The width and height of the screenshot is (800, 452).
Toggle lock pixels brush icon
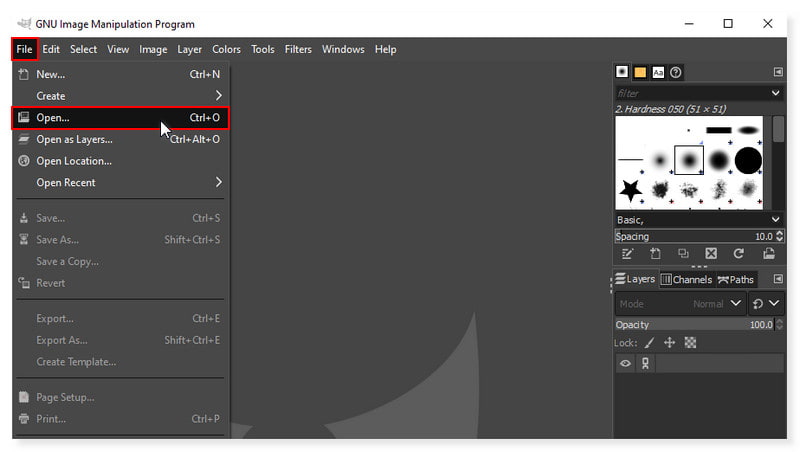click(650, 343)
